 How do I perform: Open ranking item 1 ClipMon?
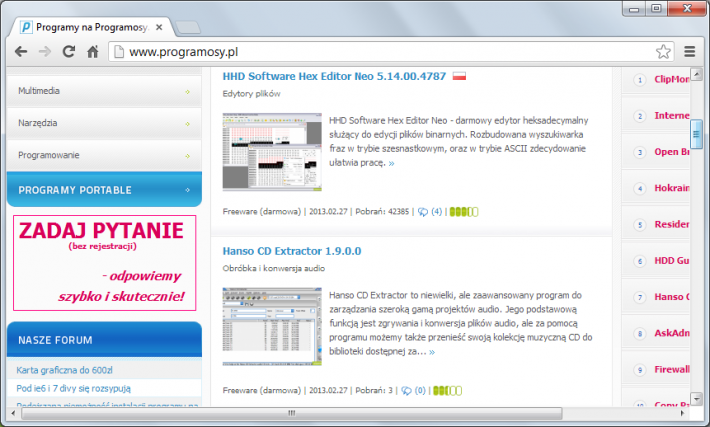[x=672, y=79]
